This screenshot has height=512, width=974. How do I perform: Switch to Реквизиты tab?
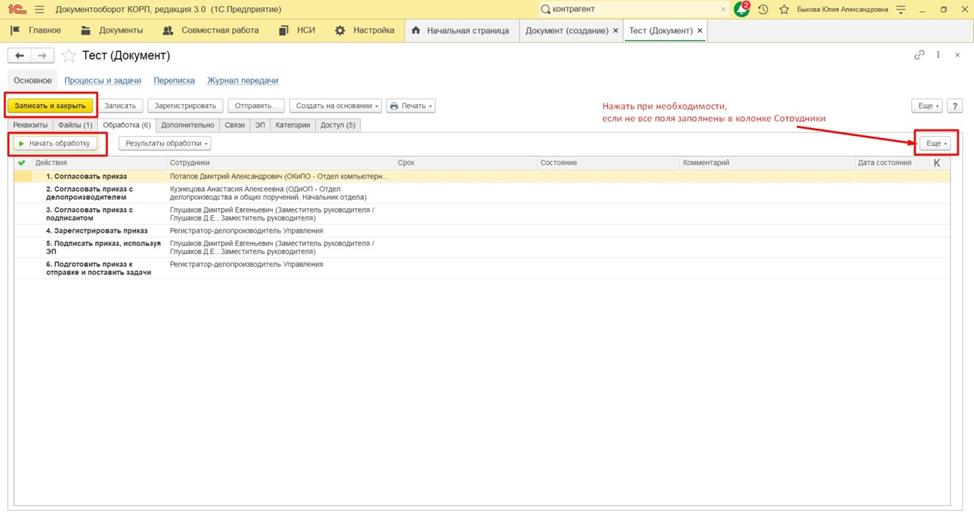30,125
